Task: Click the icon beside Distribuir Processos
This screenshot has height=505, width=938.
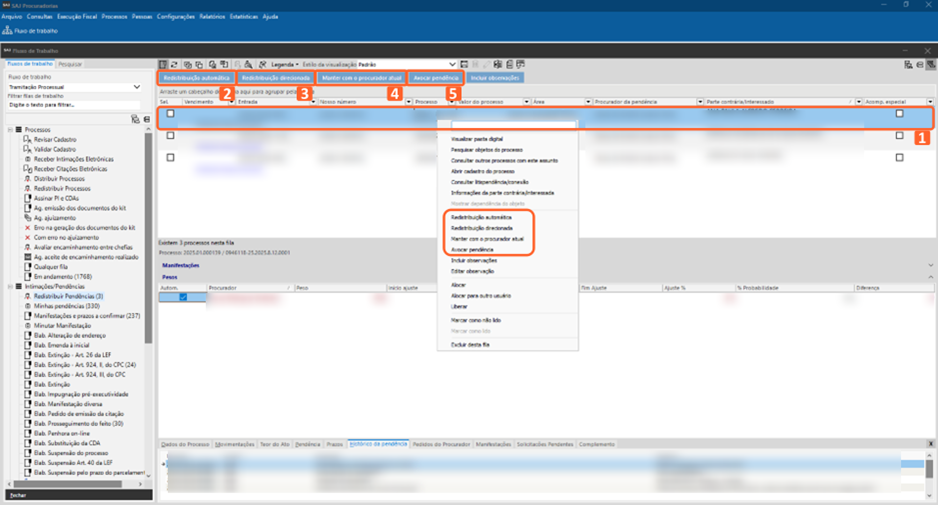Action: [27, 179]
